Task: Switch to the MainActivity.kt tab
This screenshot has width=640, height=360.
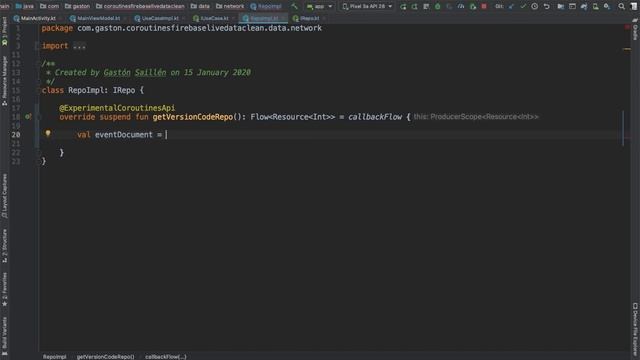Action: click(38, 18)
